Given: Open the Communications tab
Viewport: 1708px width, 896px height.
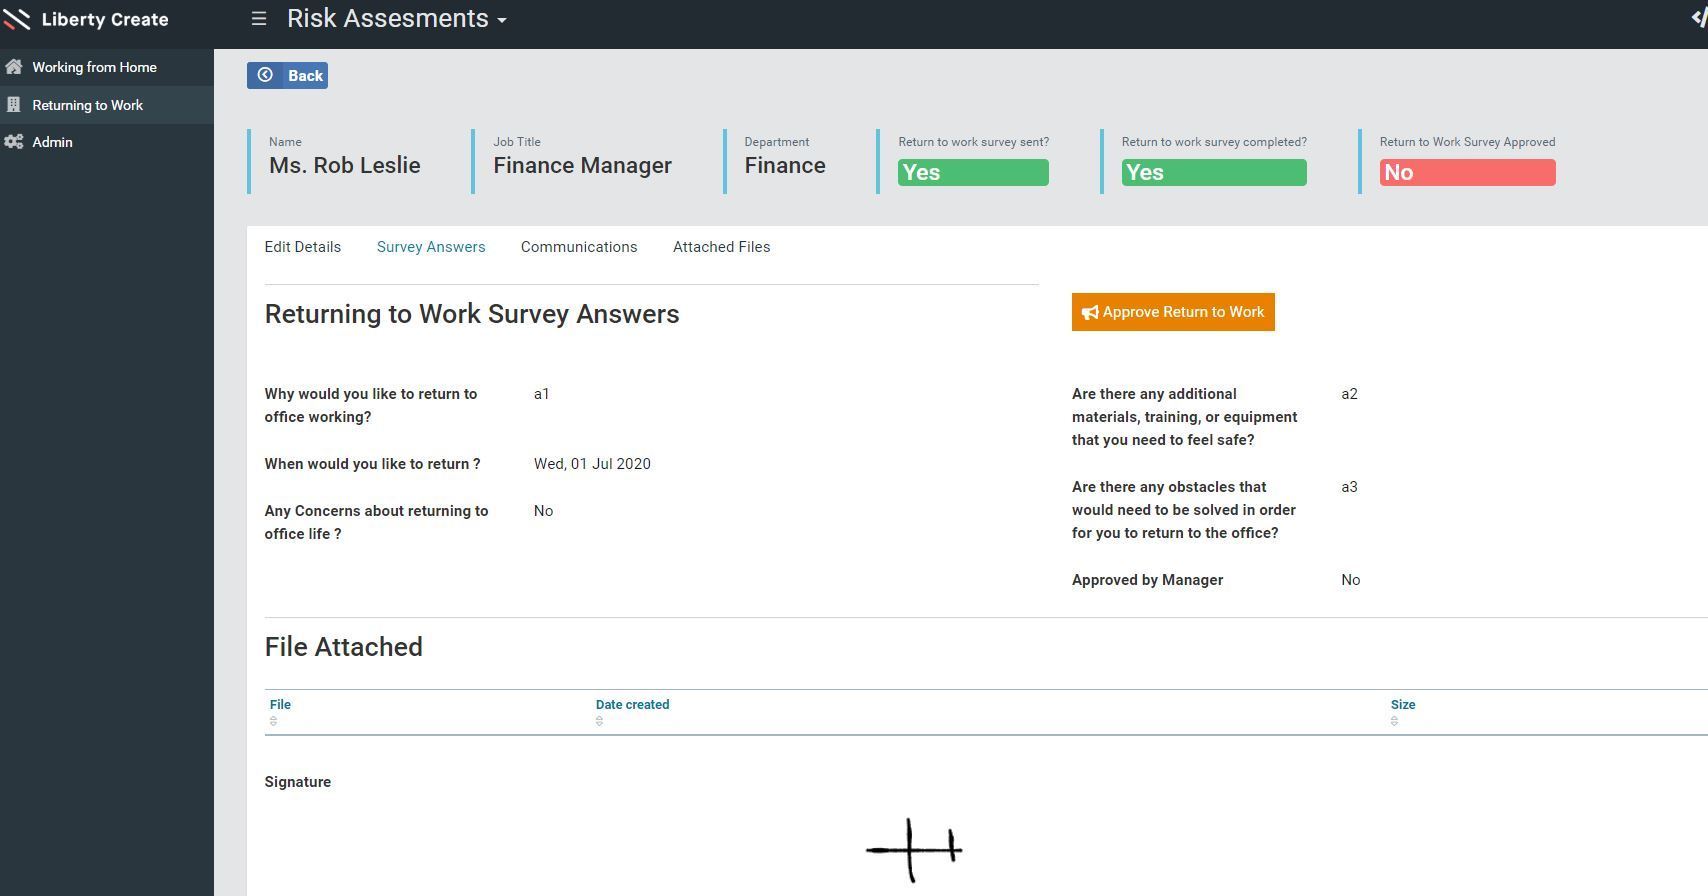Looking at the screenshot, I should (578, 247).
